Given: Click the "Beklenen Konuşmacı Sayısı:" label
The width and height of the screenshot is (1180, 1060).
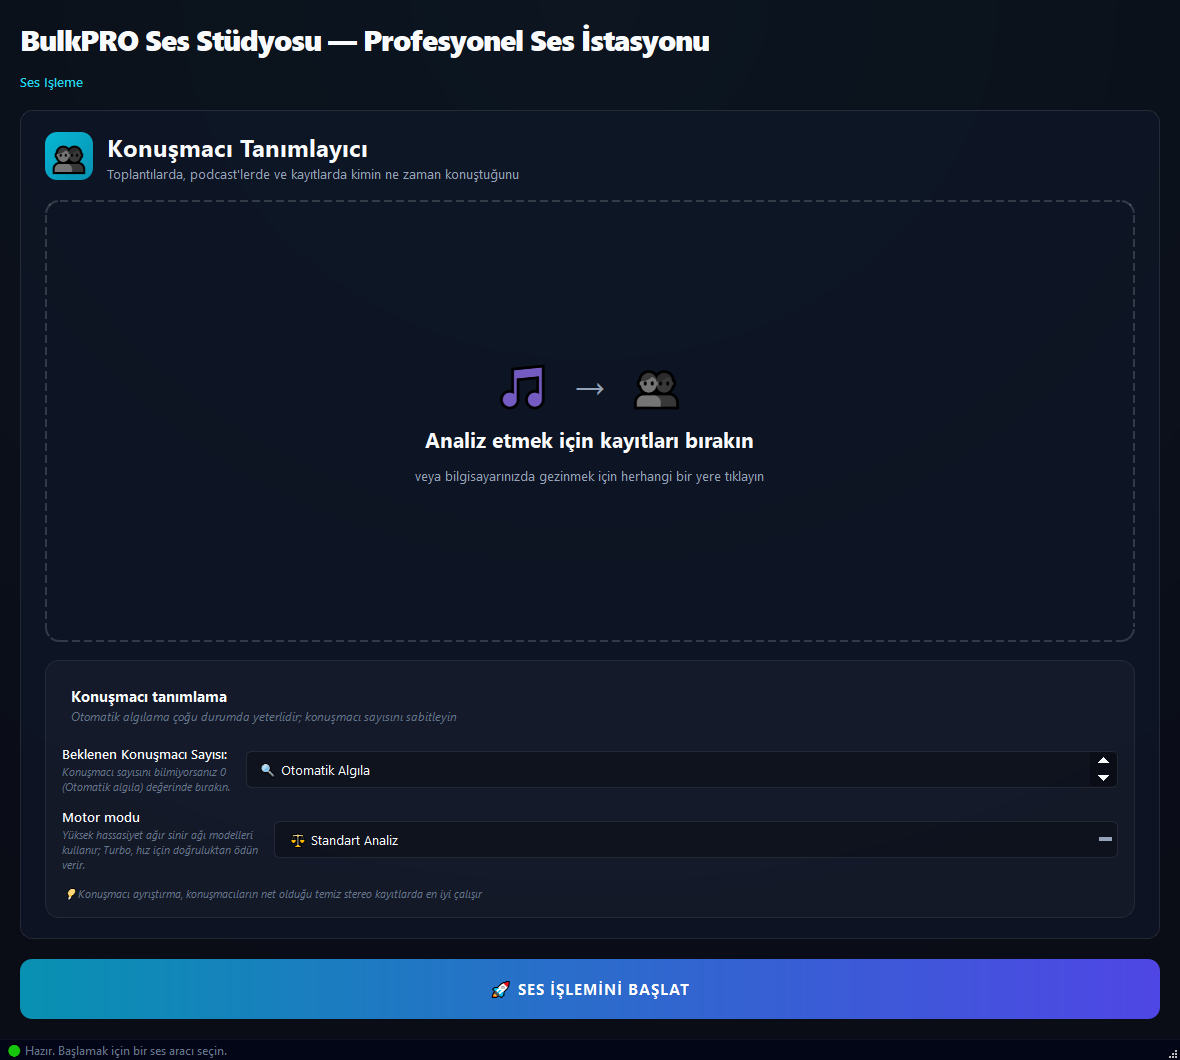Looking at the screenshot, I should click(x=144, y=755).
